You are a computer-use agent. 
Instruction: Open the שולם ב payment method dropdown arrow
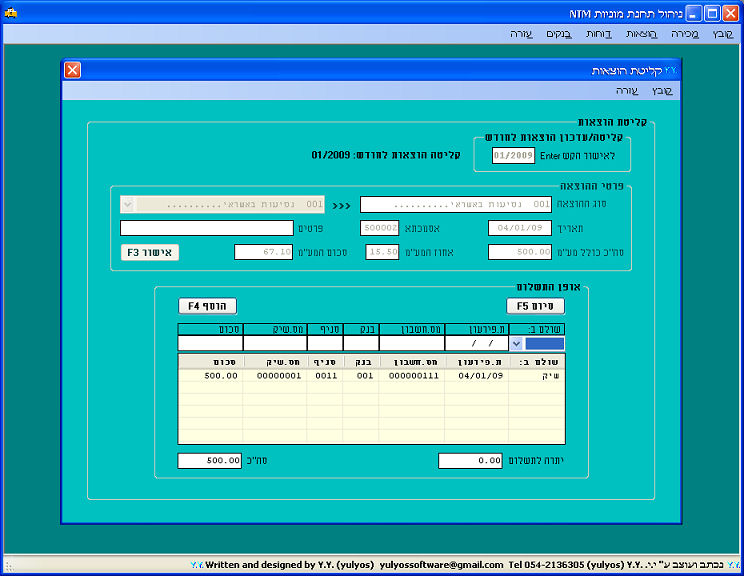(516, 343)
